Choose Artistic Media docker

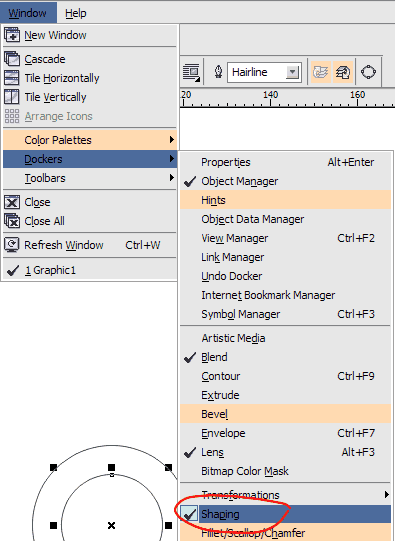click(285, 338)
